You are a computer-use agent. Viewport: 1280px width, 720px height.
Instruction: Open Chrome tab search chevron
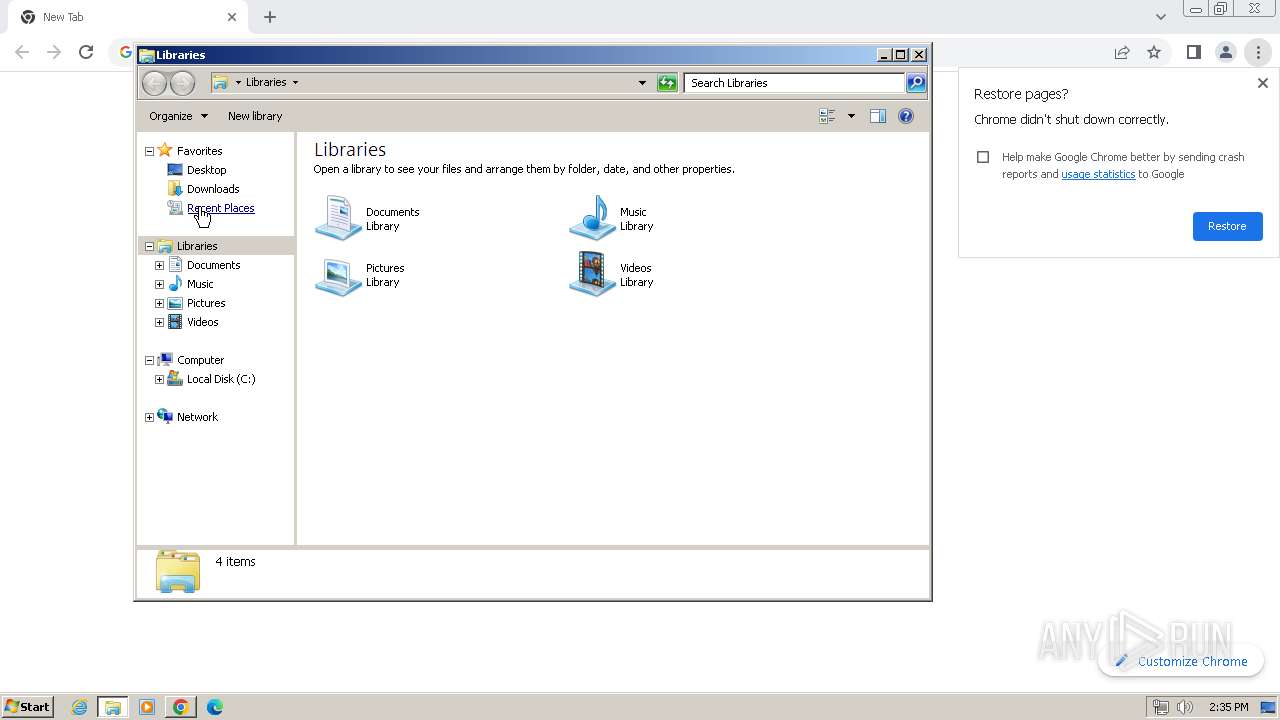[x=1160, y=17]
